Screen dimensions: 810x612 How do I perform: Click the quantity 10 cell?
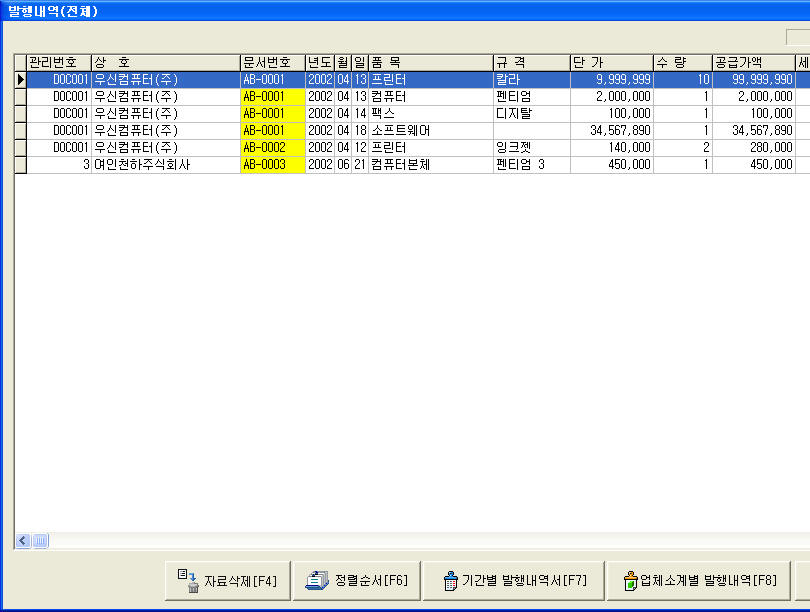click(x=683, y=80)
